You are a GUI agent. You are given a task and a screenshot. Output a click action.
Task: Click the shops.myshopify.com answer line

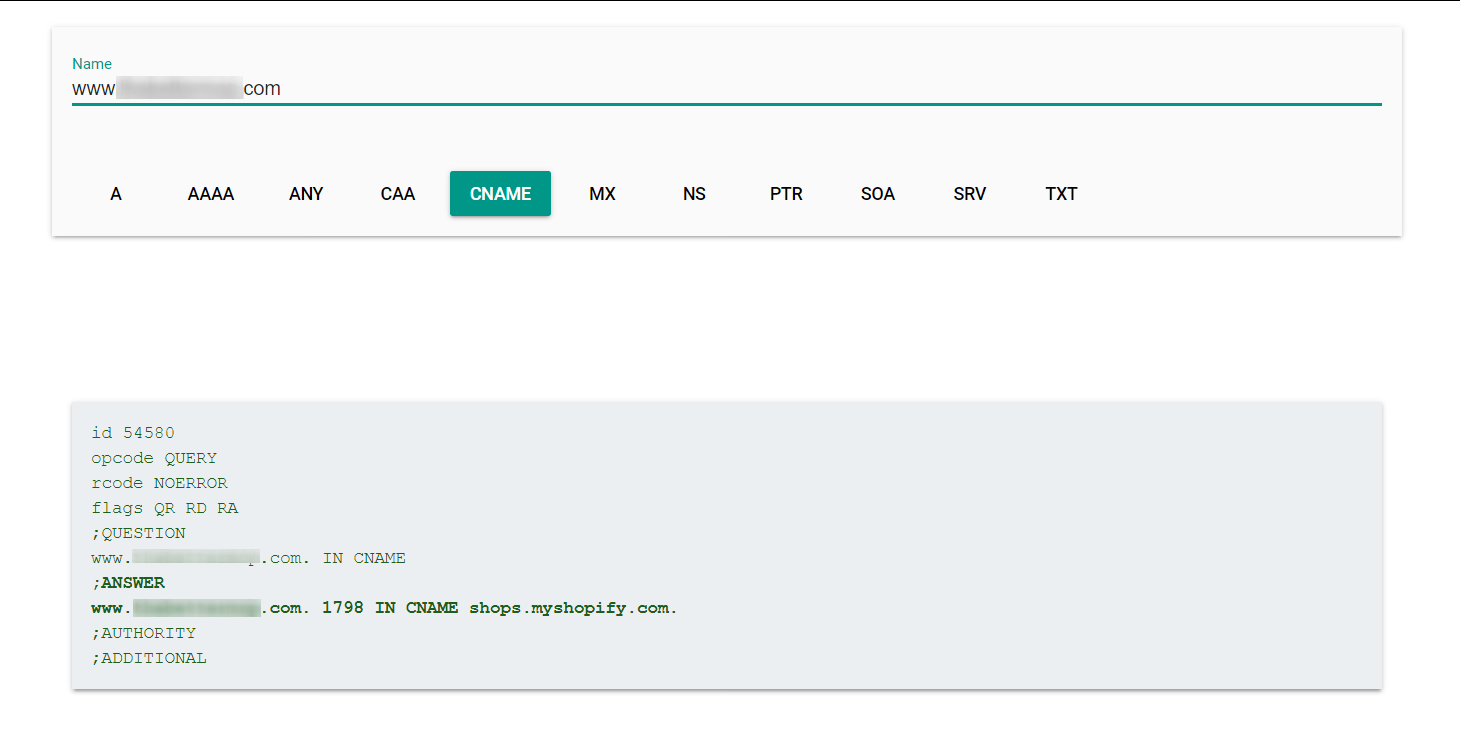(x=384, y=608)
